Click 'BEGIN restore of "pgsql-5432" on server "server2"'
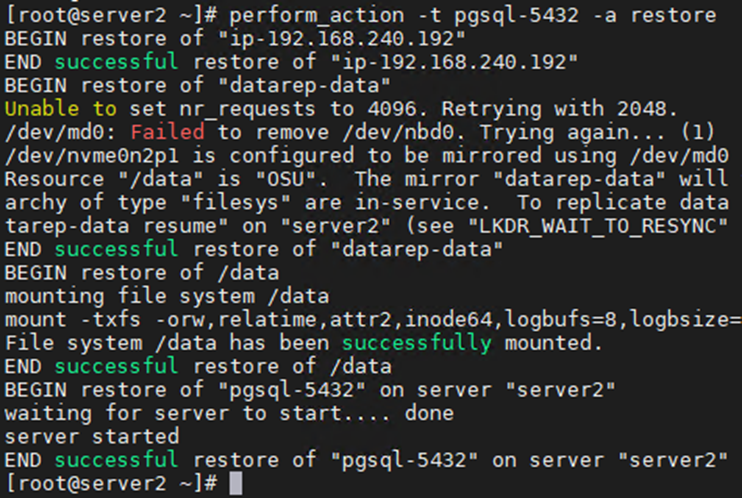 point(310,390)
